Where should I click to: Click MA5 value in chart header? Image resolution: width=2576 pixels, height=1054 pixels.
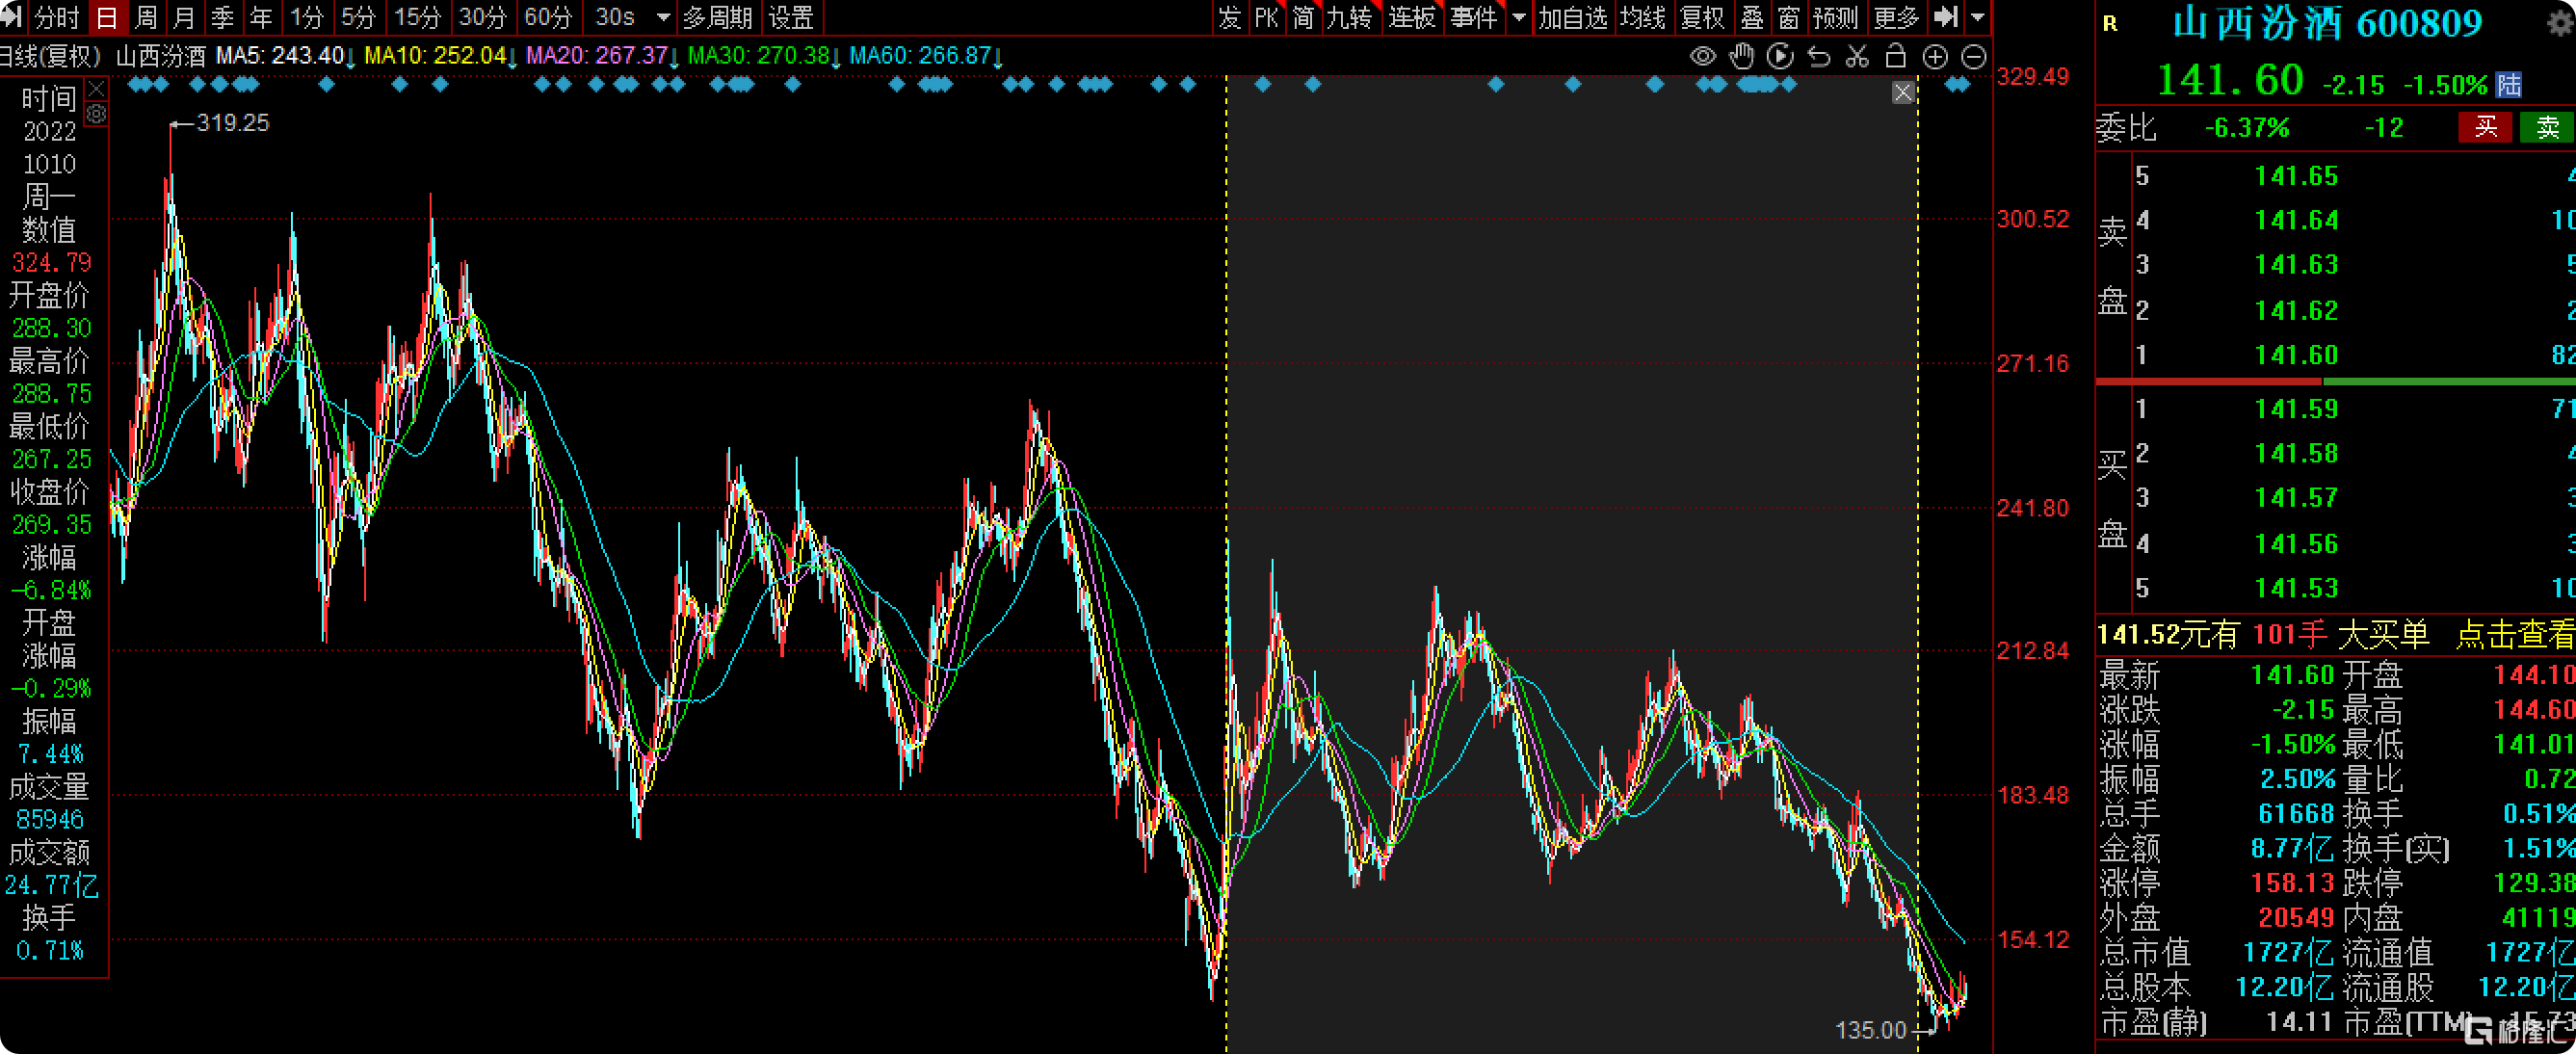point(286,56)
